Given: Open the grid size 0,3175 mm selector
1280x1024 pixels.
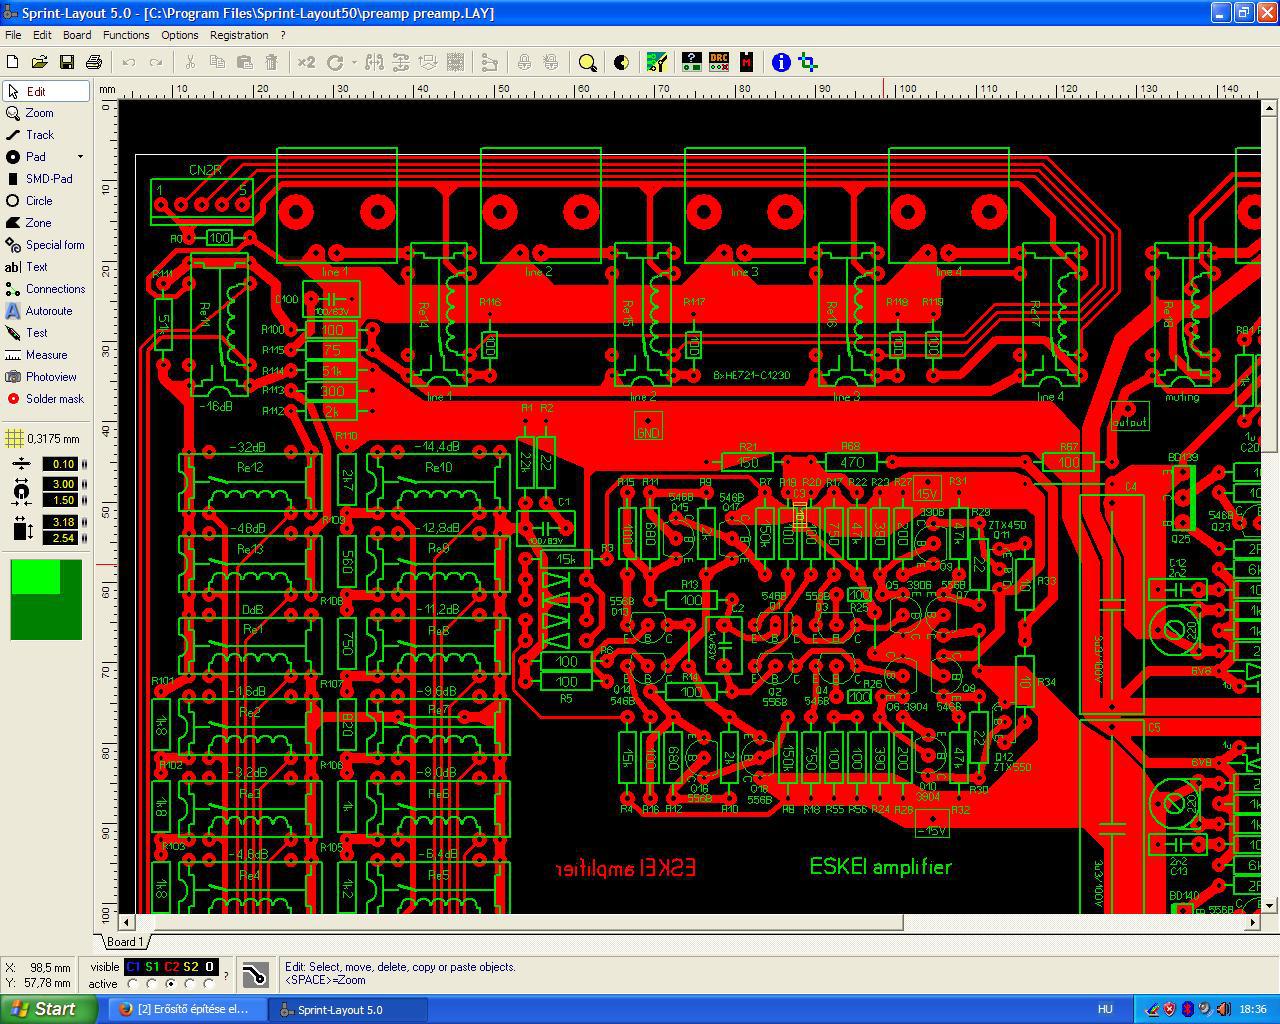Looking at the screenshot, I should [x=44, y=438].
